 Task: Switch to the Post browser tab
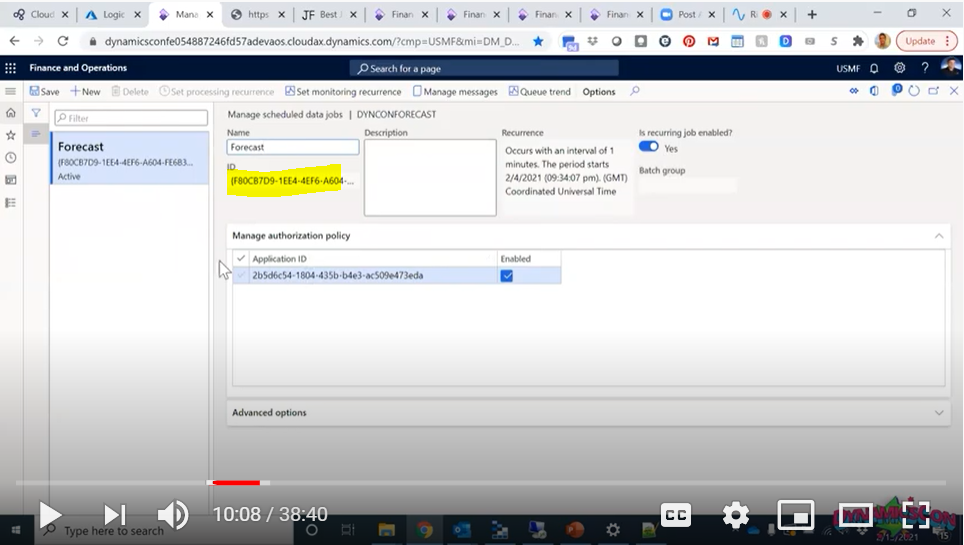(687, 14)
